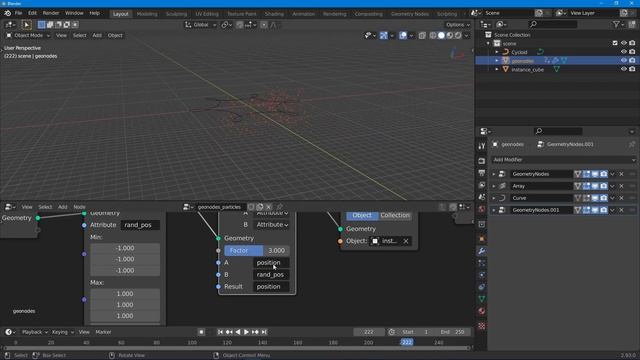Switch to Geometry Nodes workspace tab
The width and height of the screenshot is (640, 360).
(409, 14)
